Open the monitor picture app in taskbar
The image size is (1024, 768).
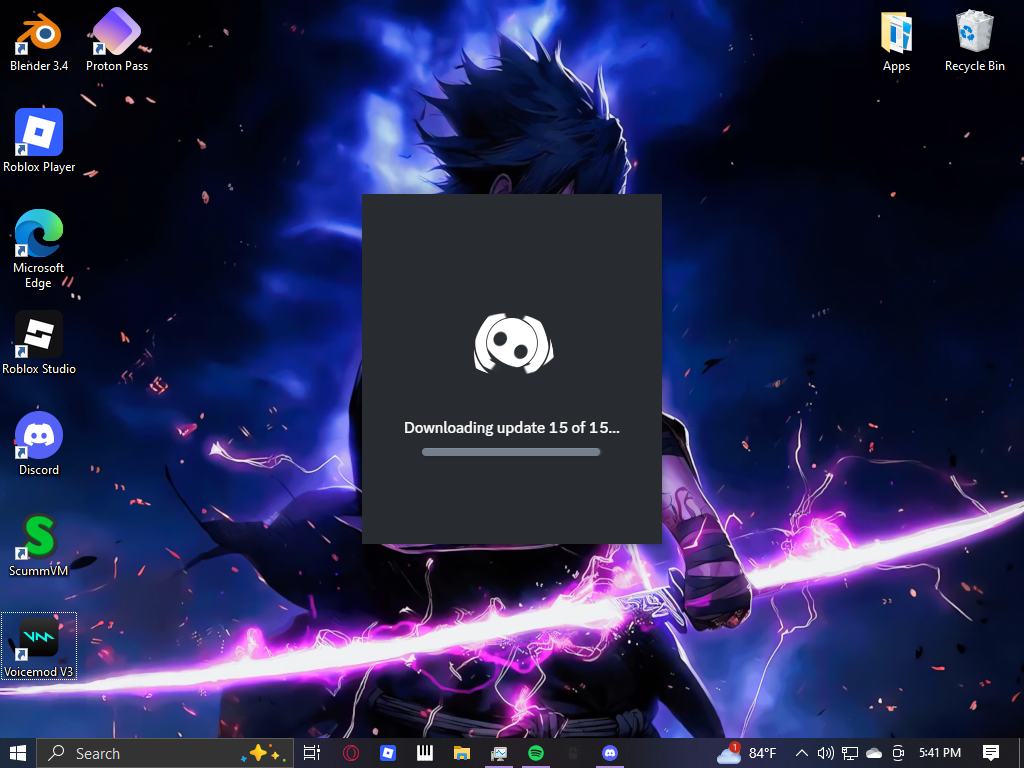coord(499,753)
